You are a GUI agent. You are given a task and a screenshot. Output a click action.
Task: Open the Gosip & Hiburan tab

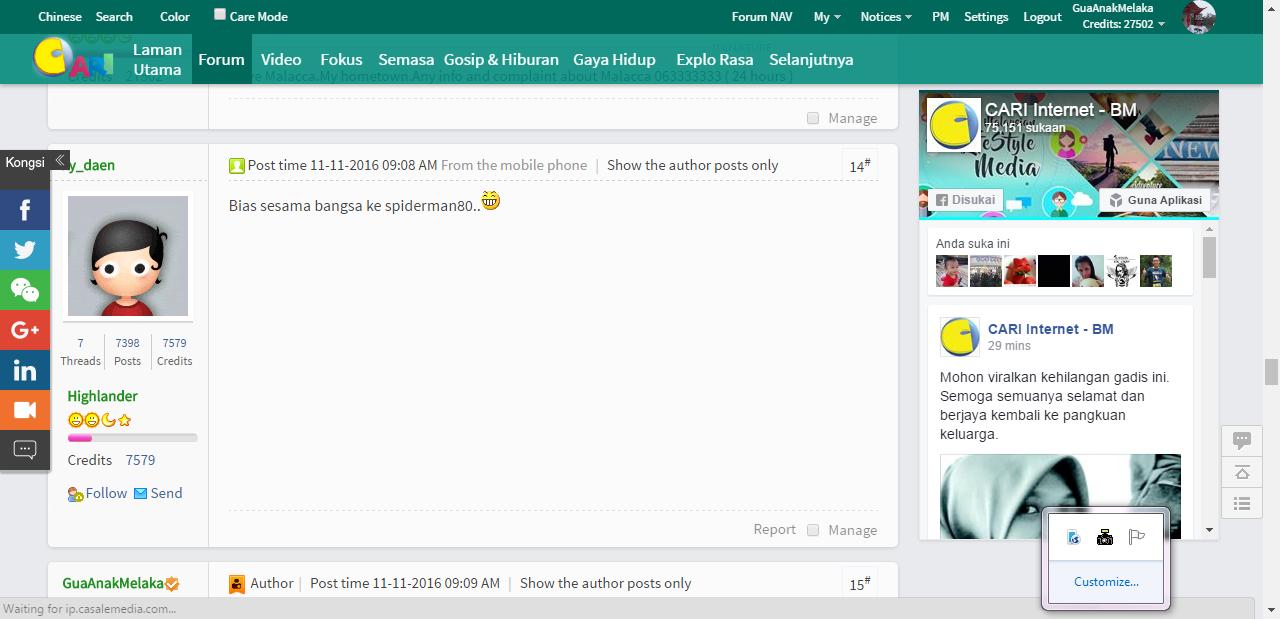501,59
